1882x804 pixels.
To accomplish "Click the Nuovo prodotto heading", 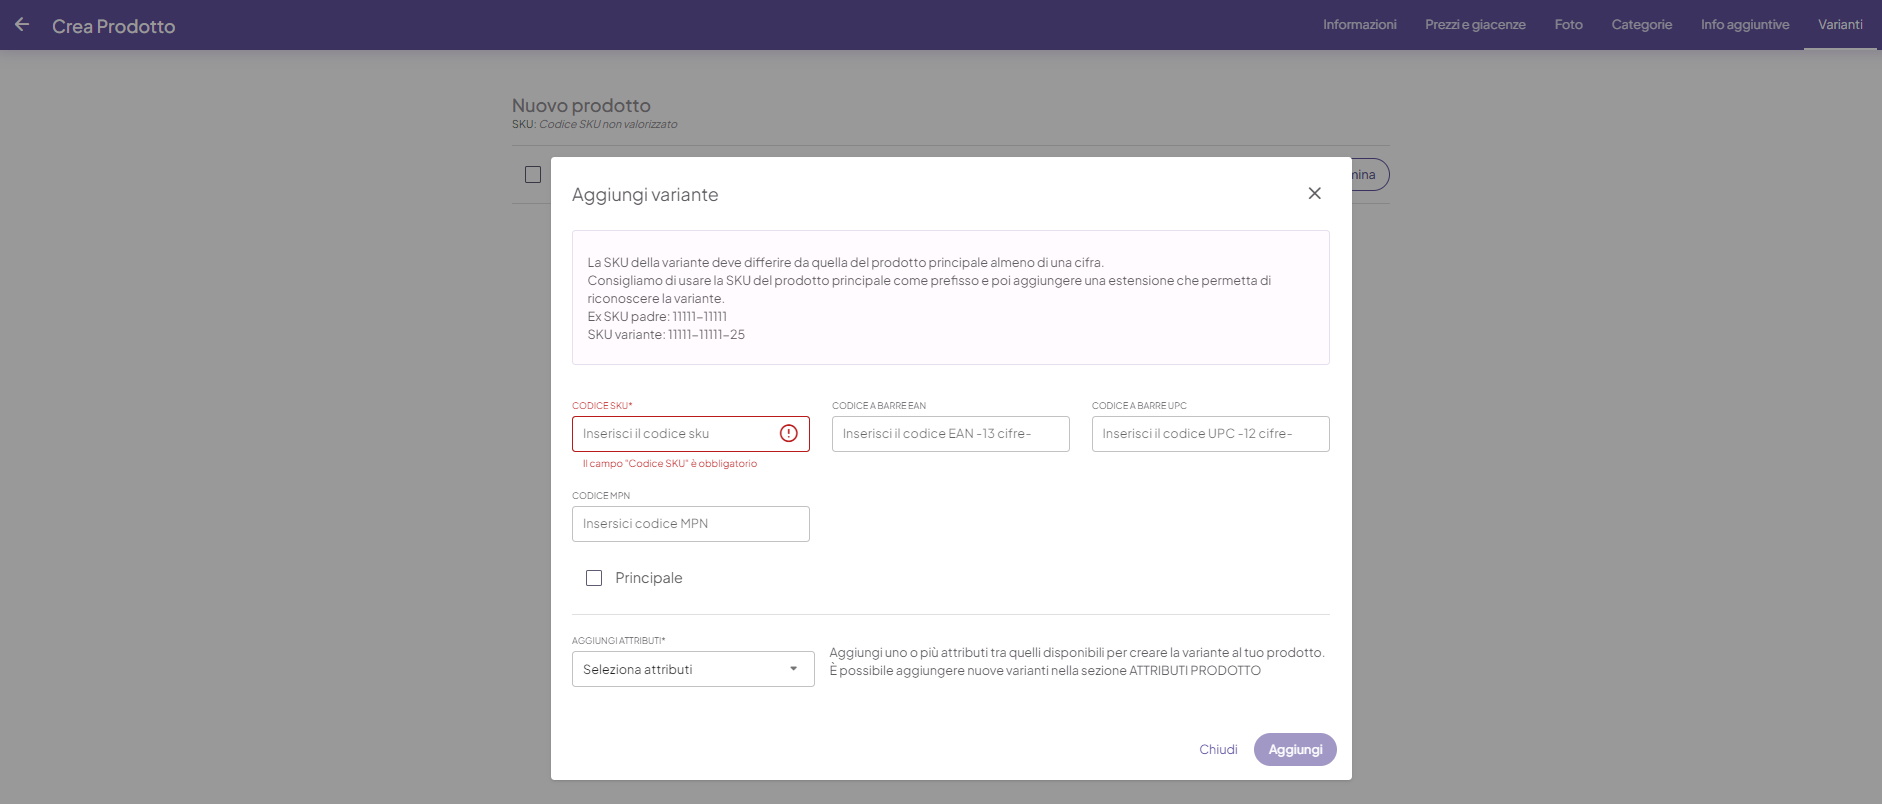I will point(581,105).
